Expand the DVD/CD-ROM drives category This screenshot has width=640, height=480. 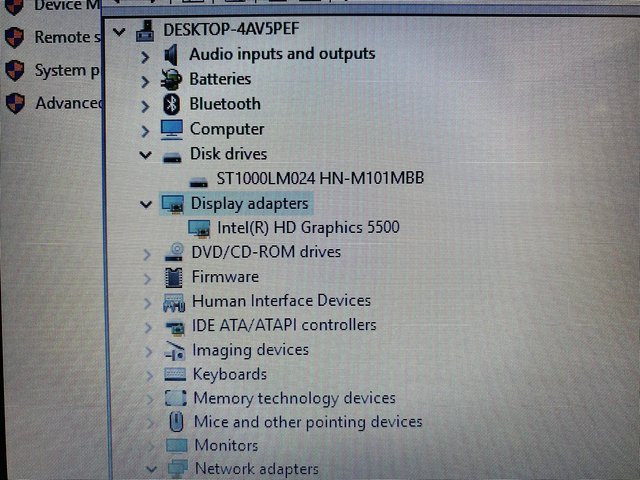click(147, 255)
